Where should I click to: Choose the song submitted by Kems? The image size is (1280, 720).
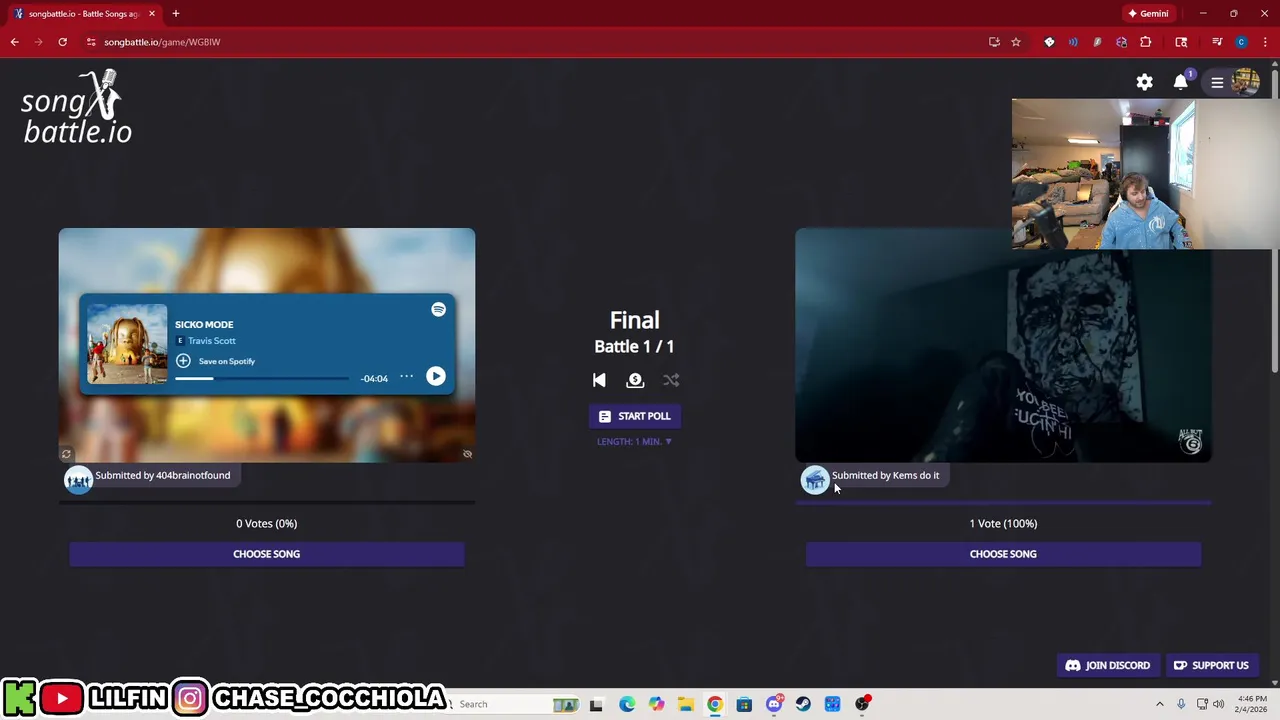point(1003,554)
